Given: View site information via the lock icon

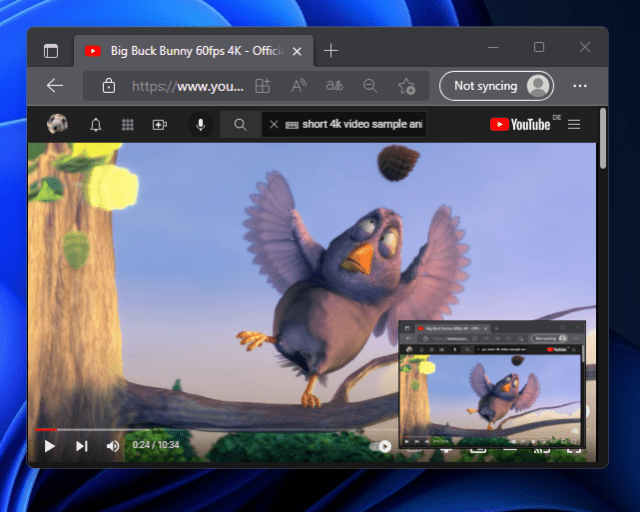Looking at the screenshot, I should tap(109, 86).
